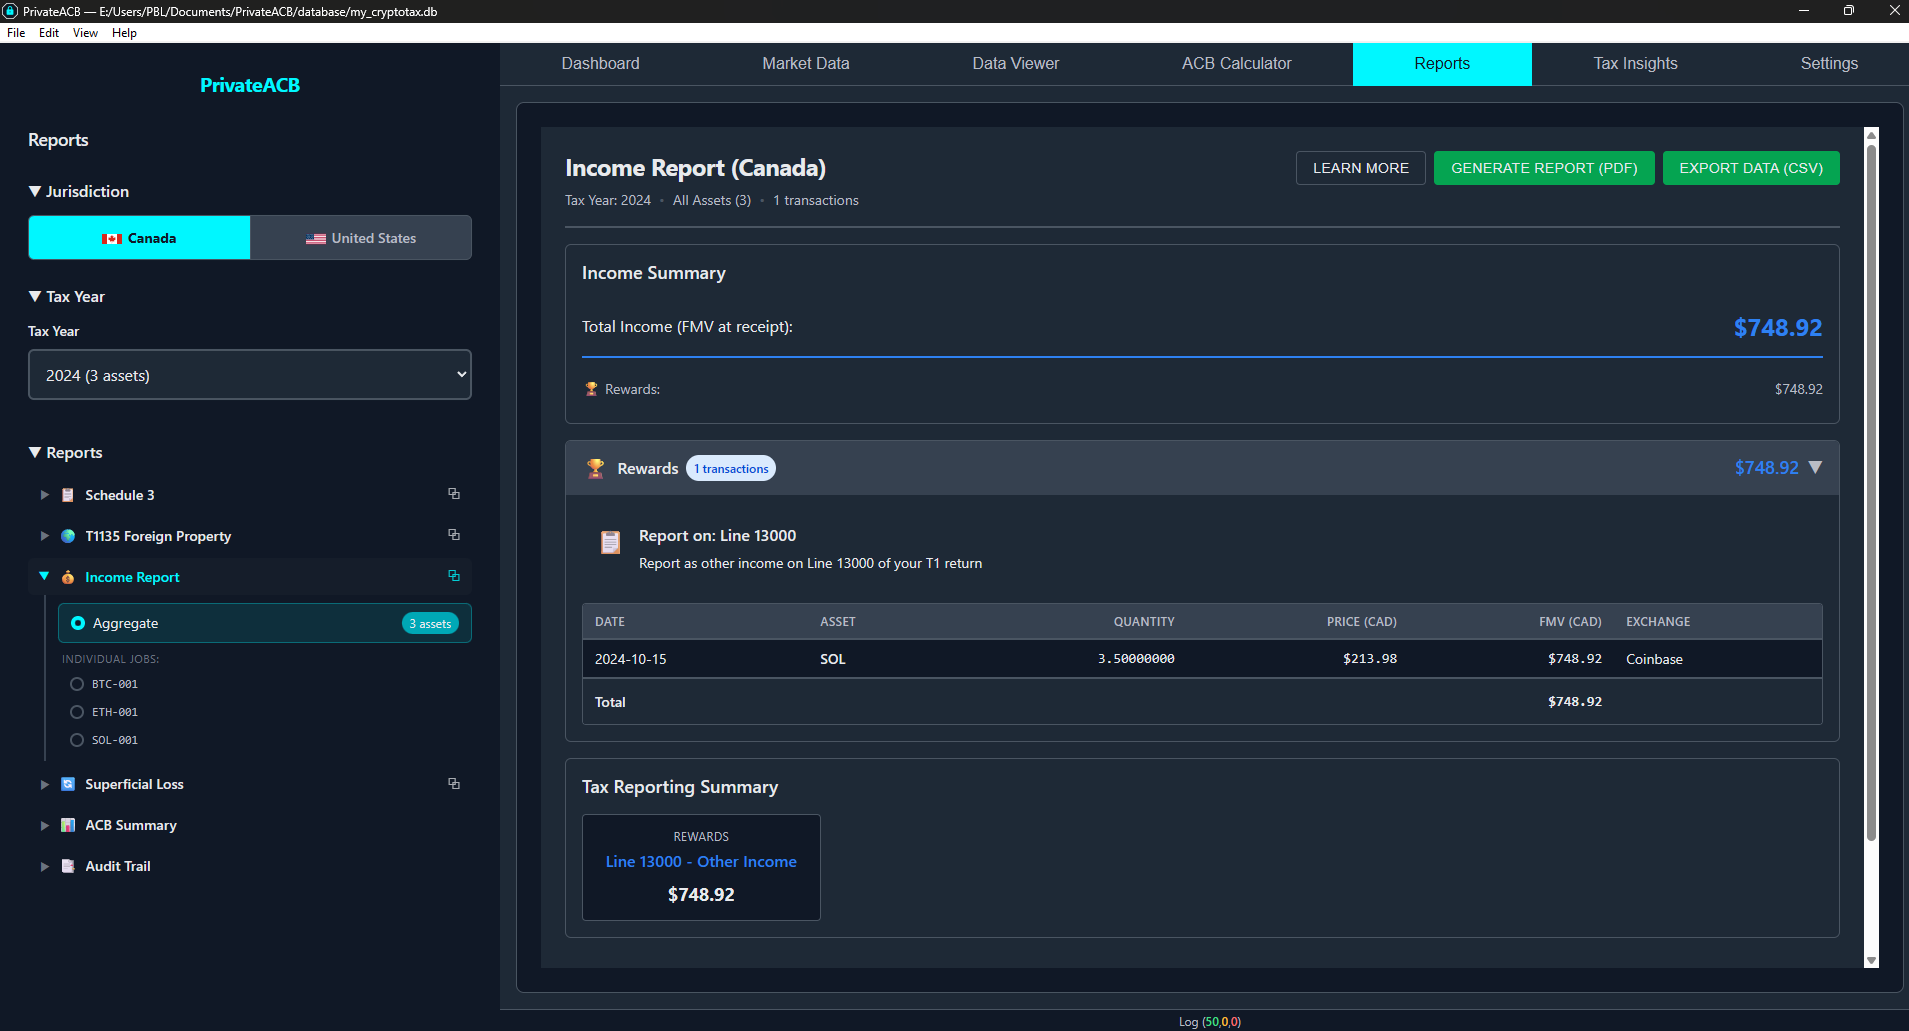Click the GENERATE REPORT (PDF) button

(1543, 168)
